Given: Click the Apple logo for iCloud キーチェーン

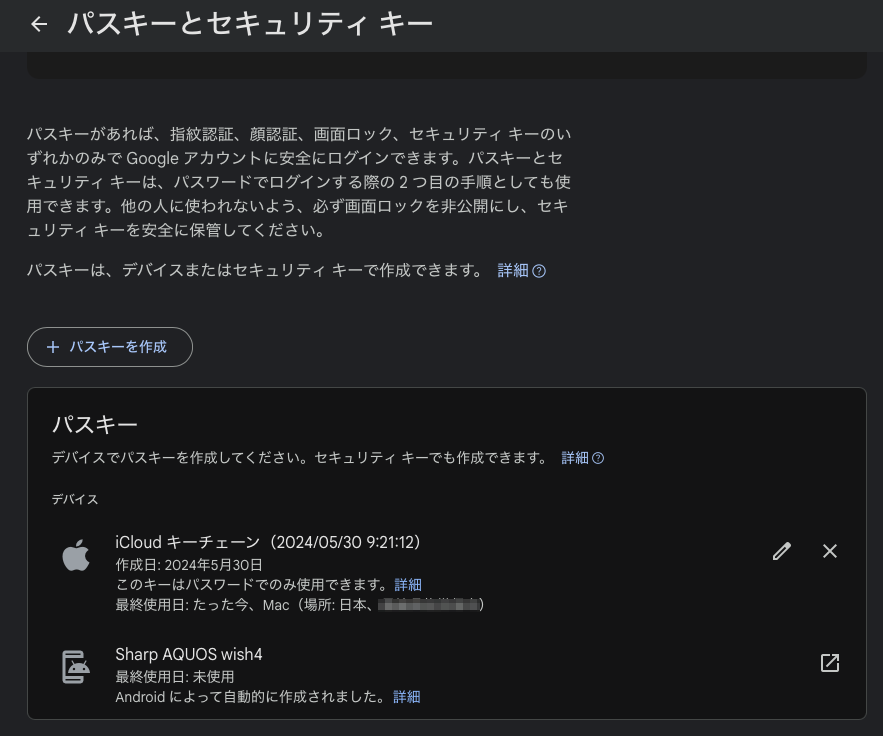Looking at the screenshot, I should pyautogui.click(x=76, y=555).
